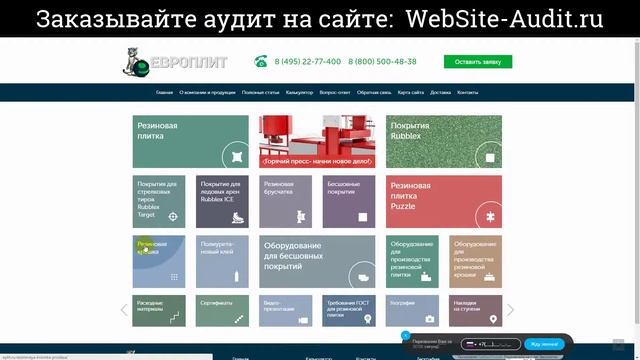Open country flag selector in callback widget
The width and height of the screenshot is (640, 360).
pos(471,344)
